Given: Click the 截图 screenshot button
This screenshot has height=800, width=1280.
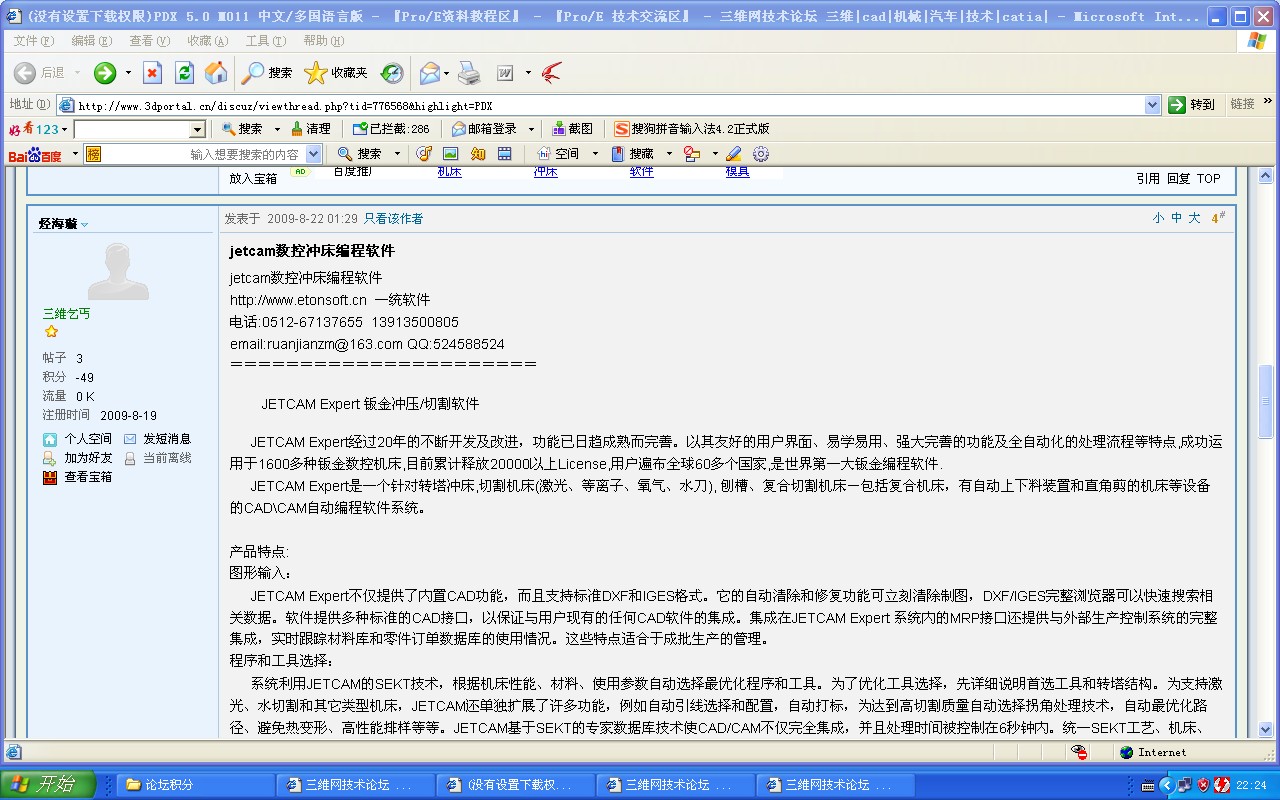Looking at the screenshot, I should click(573, 129).
